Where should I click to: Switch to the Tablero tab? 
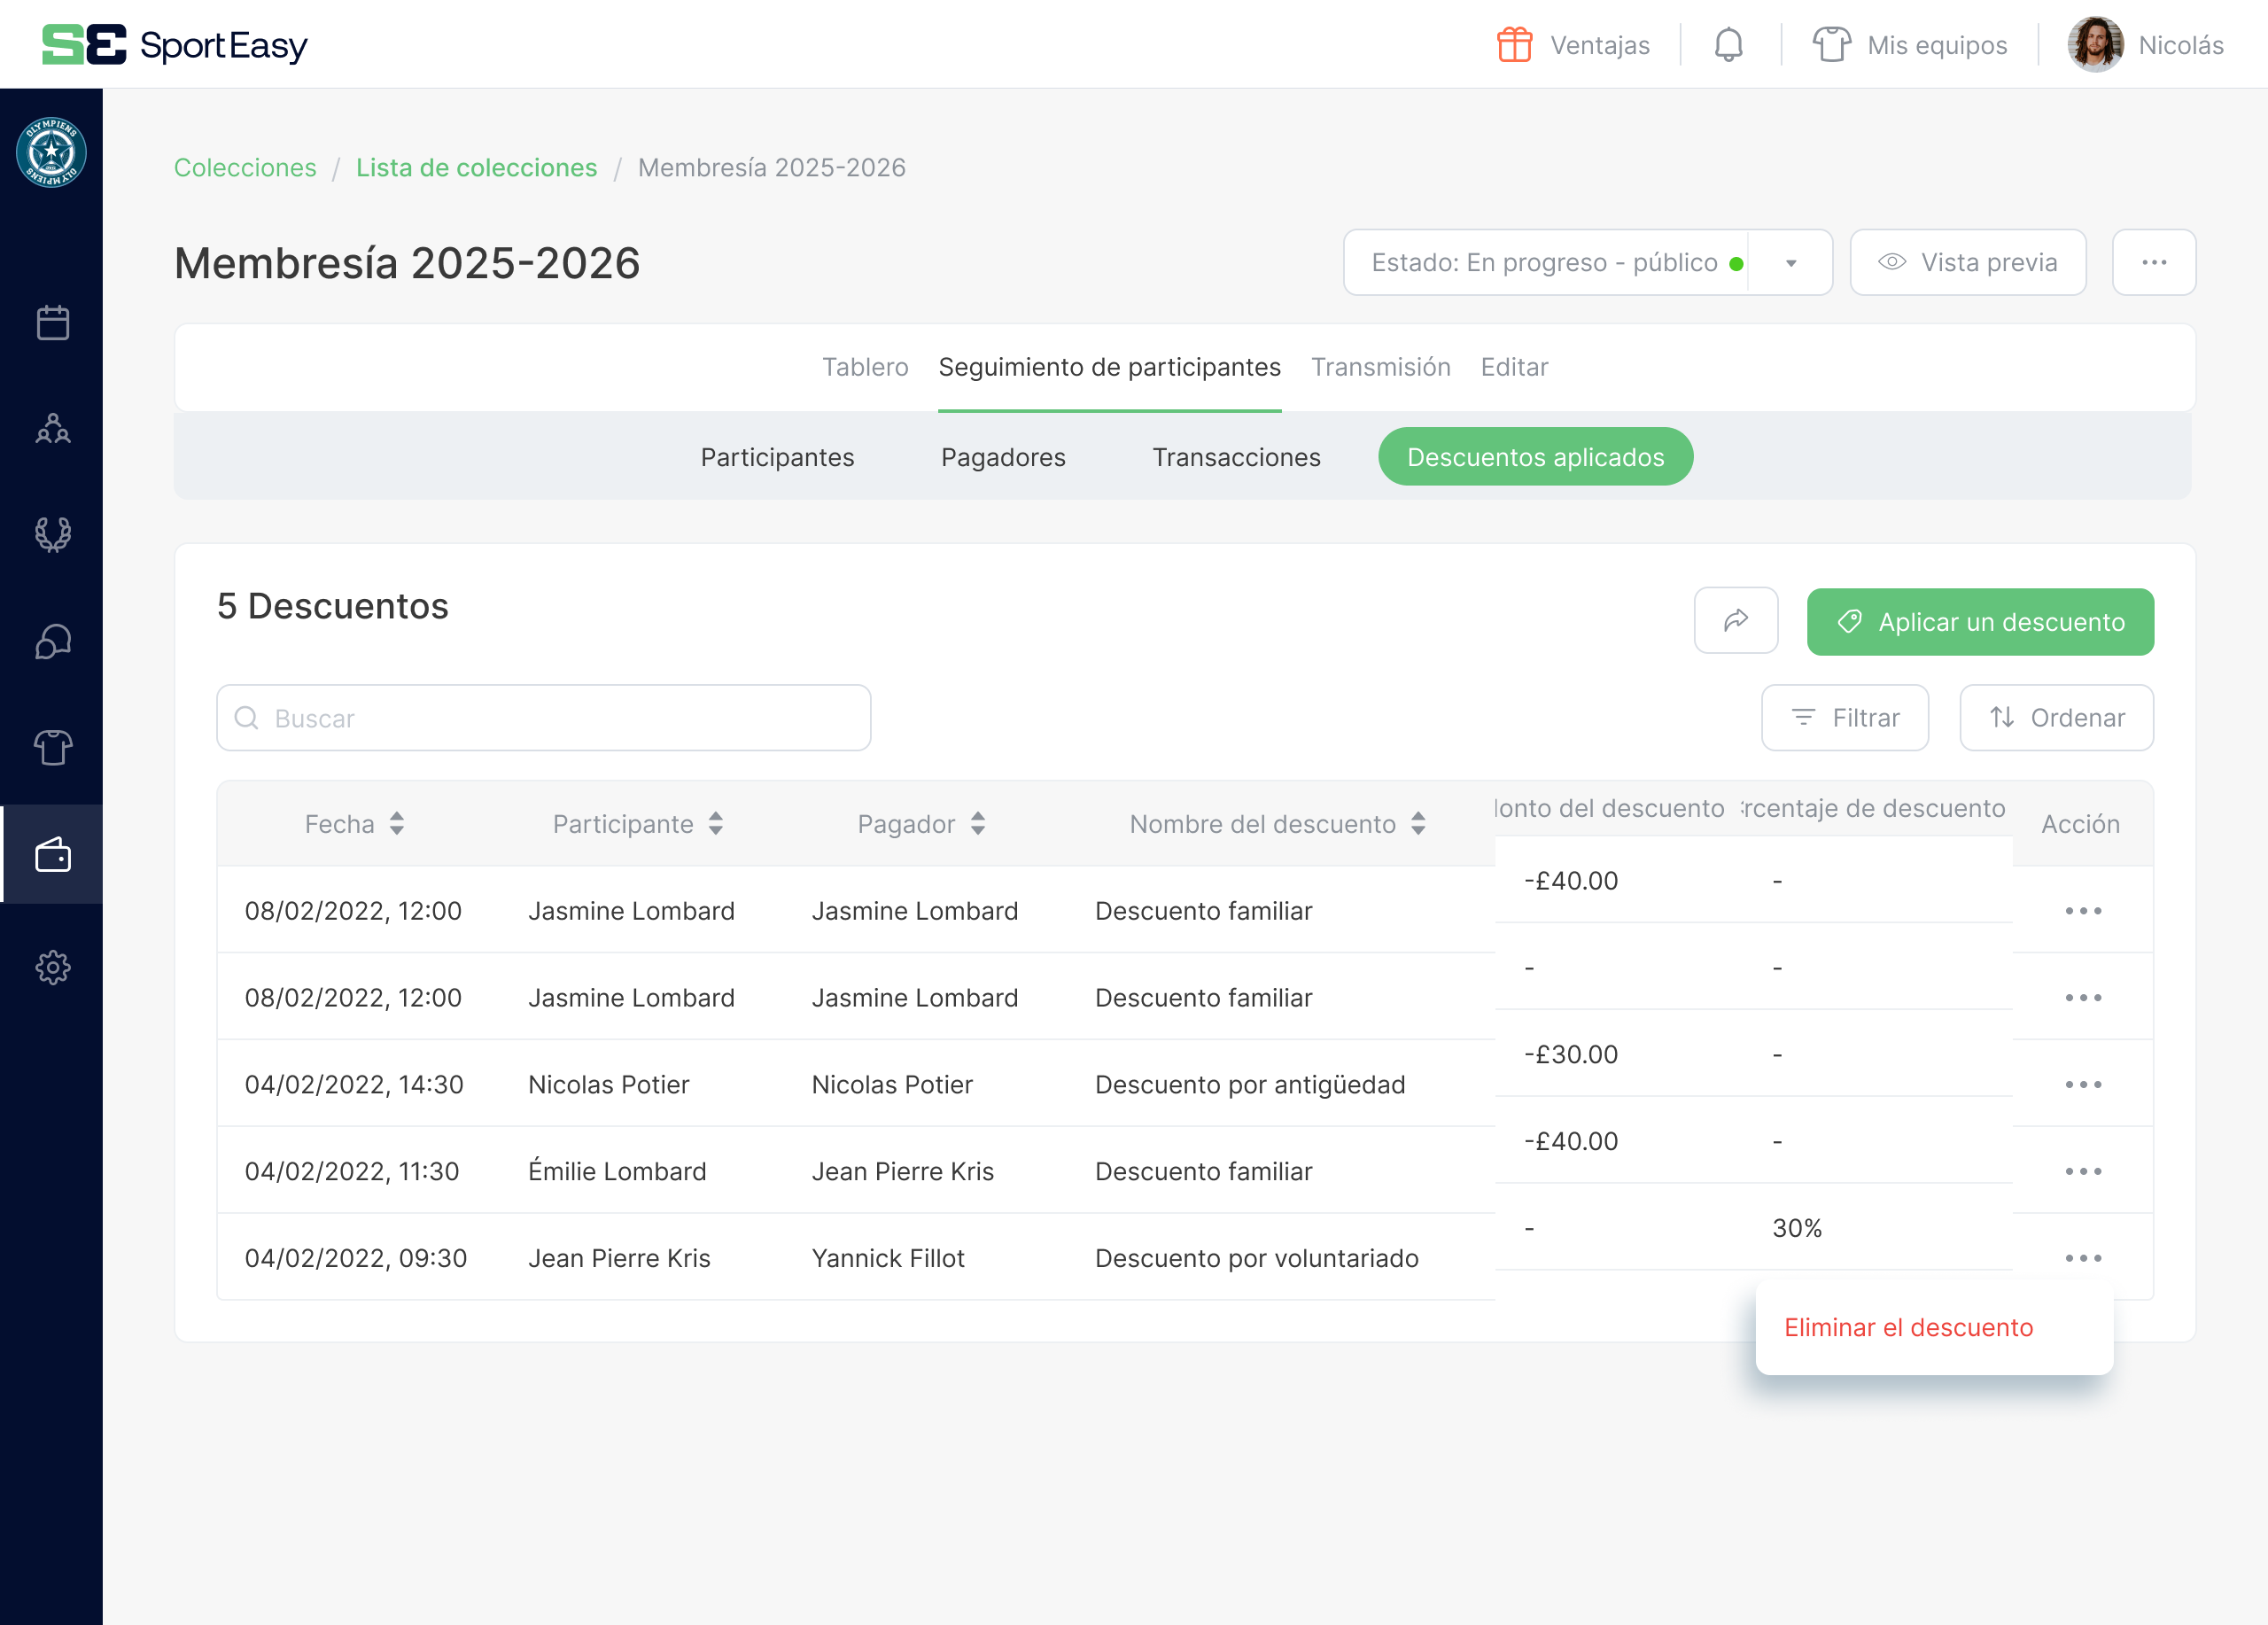(x=865, y=367)
